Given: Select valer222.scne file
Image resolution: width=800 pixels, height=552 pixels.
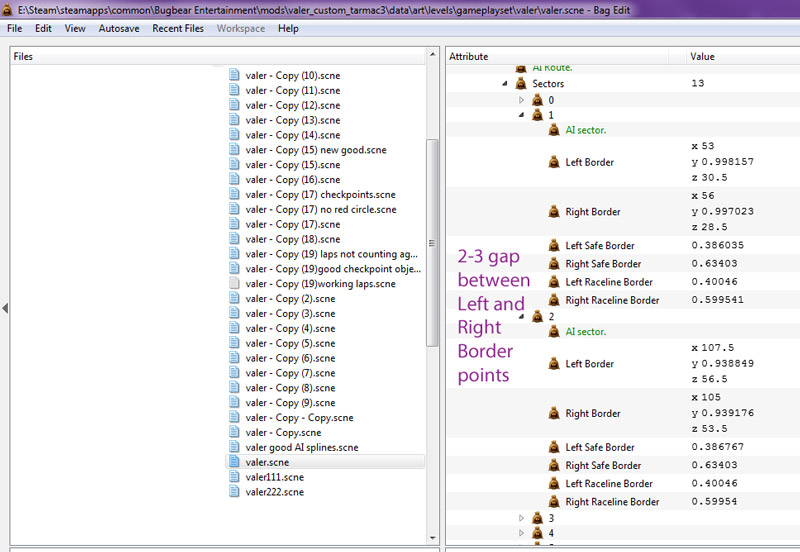Looking at the screenshot, I should pos(274,492).
